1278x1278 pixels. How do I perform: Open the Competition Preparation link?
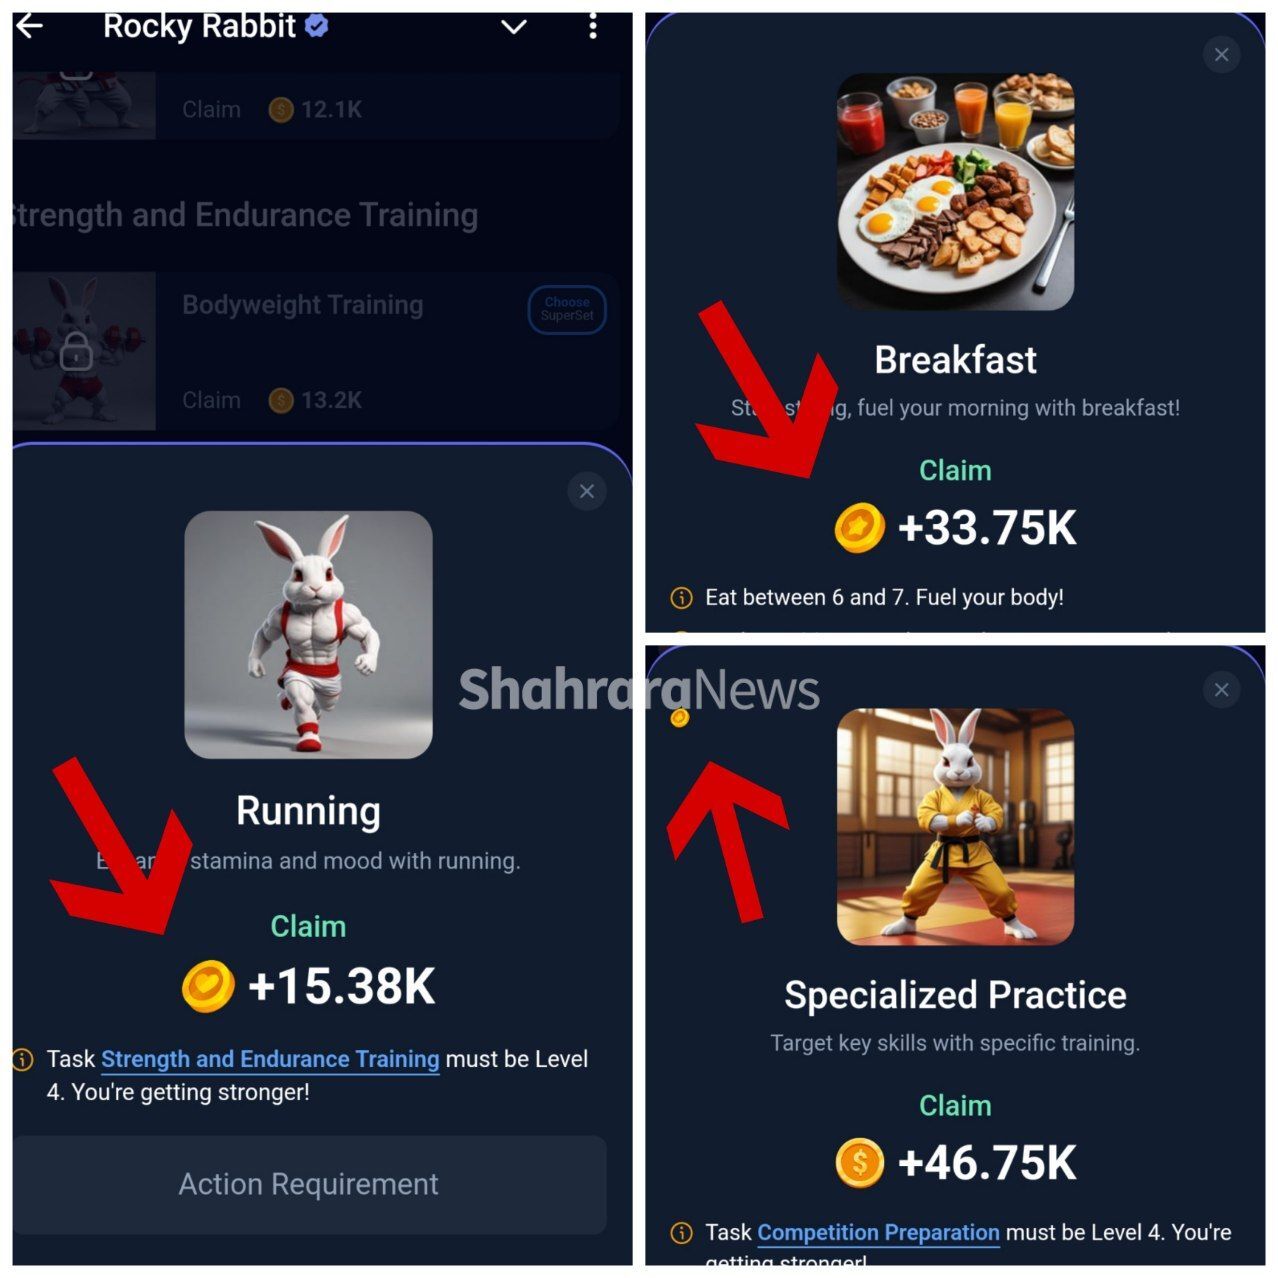point(878,1233)
